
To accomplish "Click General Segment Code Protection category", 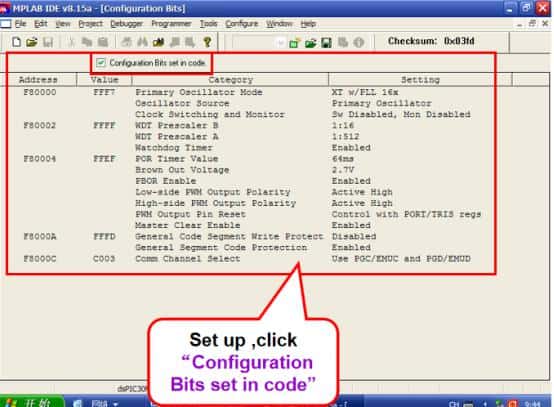I will [221, 247].
